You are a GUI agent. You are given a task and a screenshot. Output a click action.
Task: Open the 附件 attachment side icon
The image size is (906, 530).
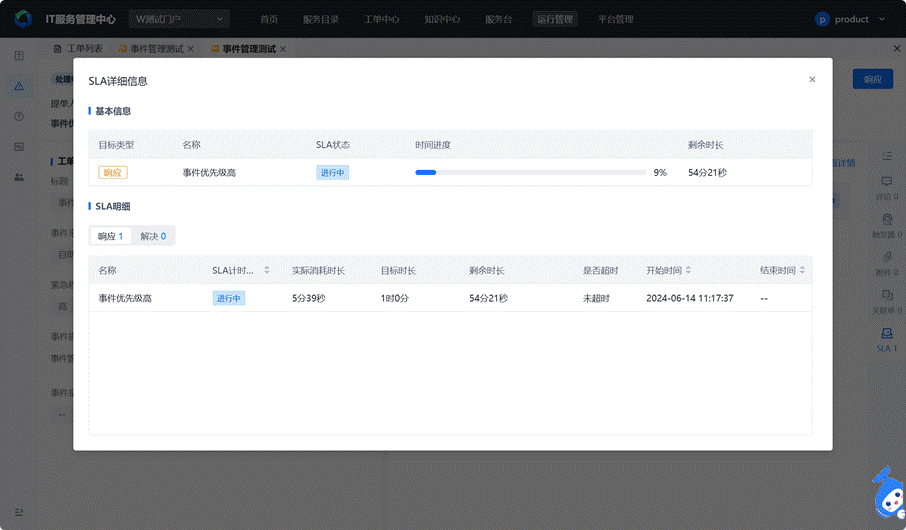pos(886,263)
